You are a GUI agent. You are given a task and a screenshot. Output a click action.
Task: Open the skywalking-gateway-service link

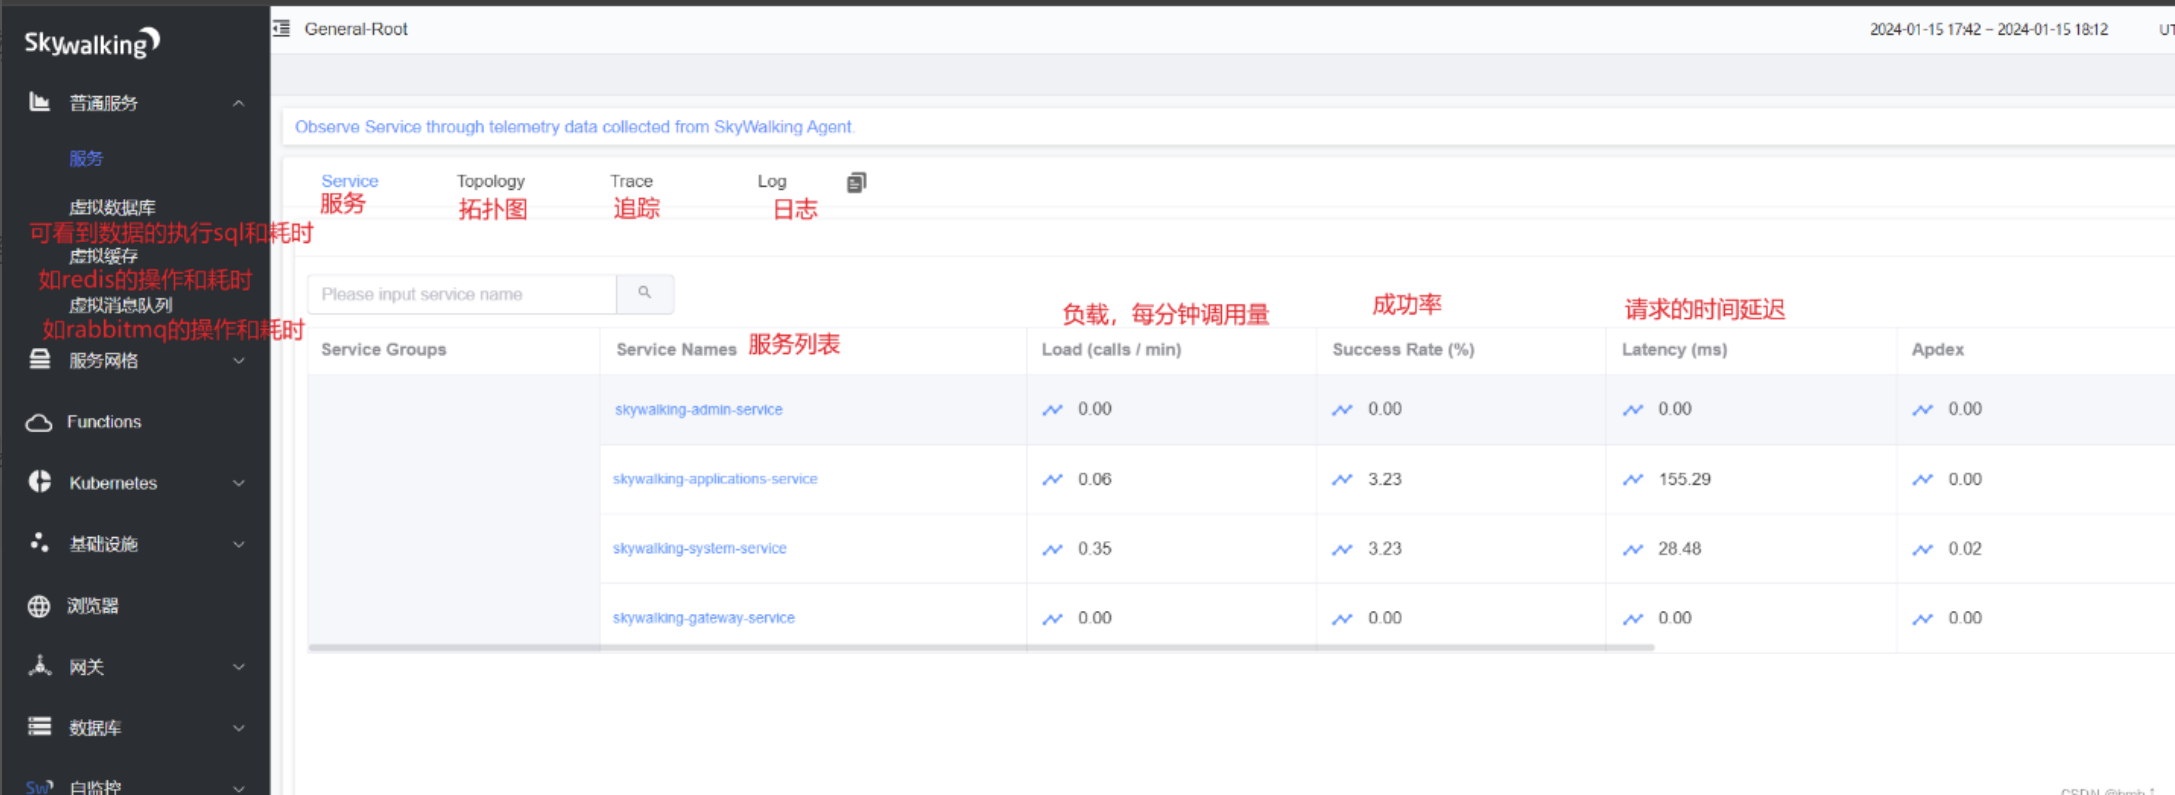click(x=704, y=618)
